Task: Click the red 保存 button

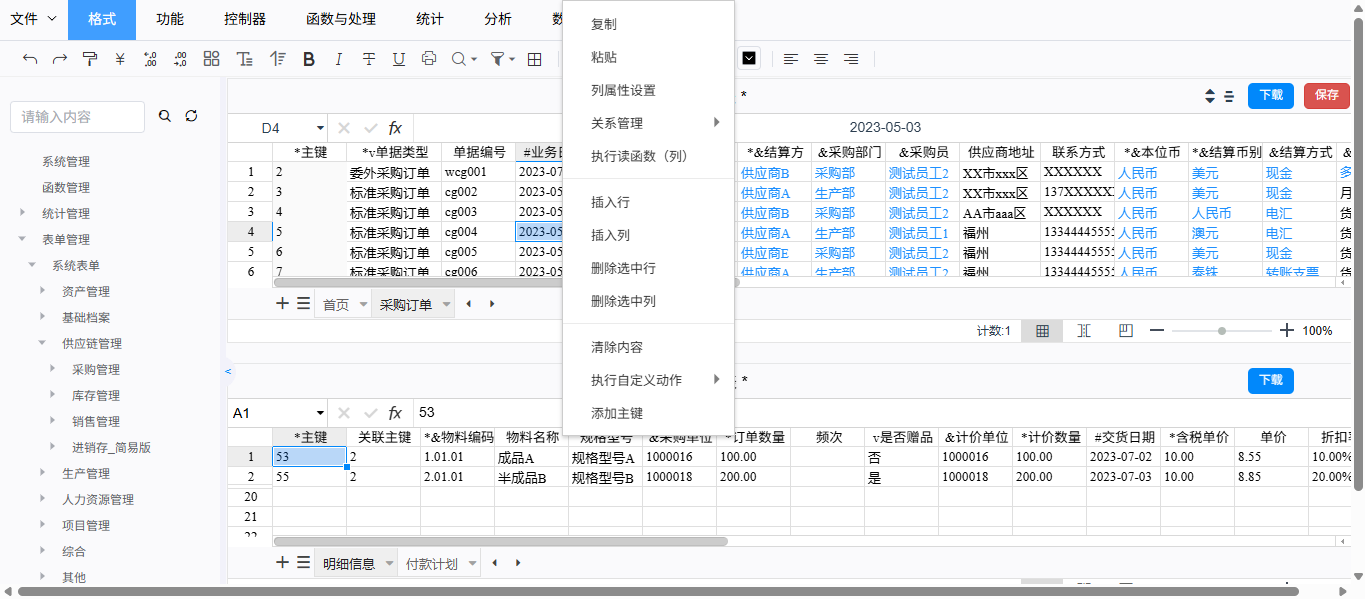Action: 1326,95
